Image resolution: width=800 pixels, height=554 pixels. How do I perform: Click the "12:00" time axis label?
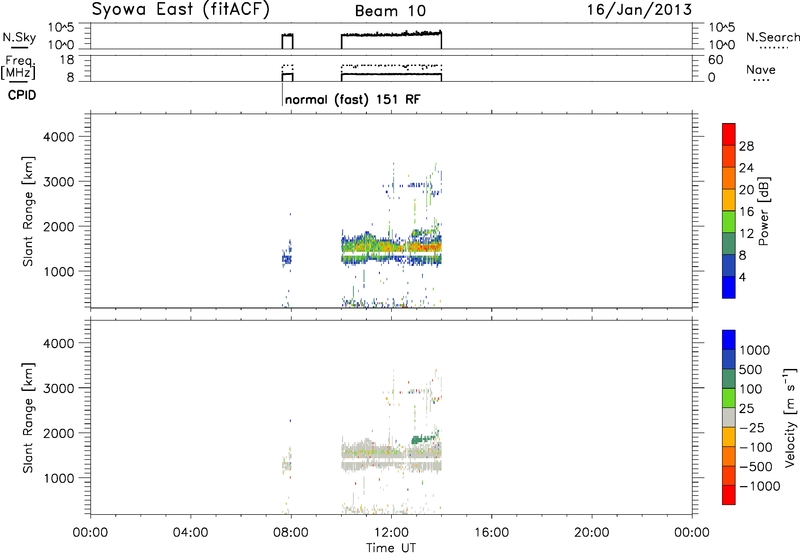[391, 533]
